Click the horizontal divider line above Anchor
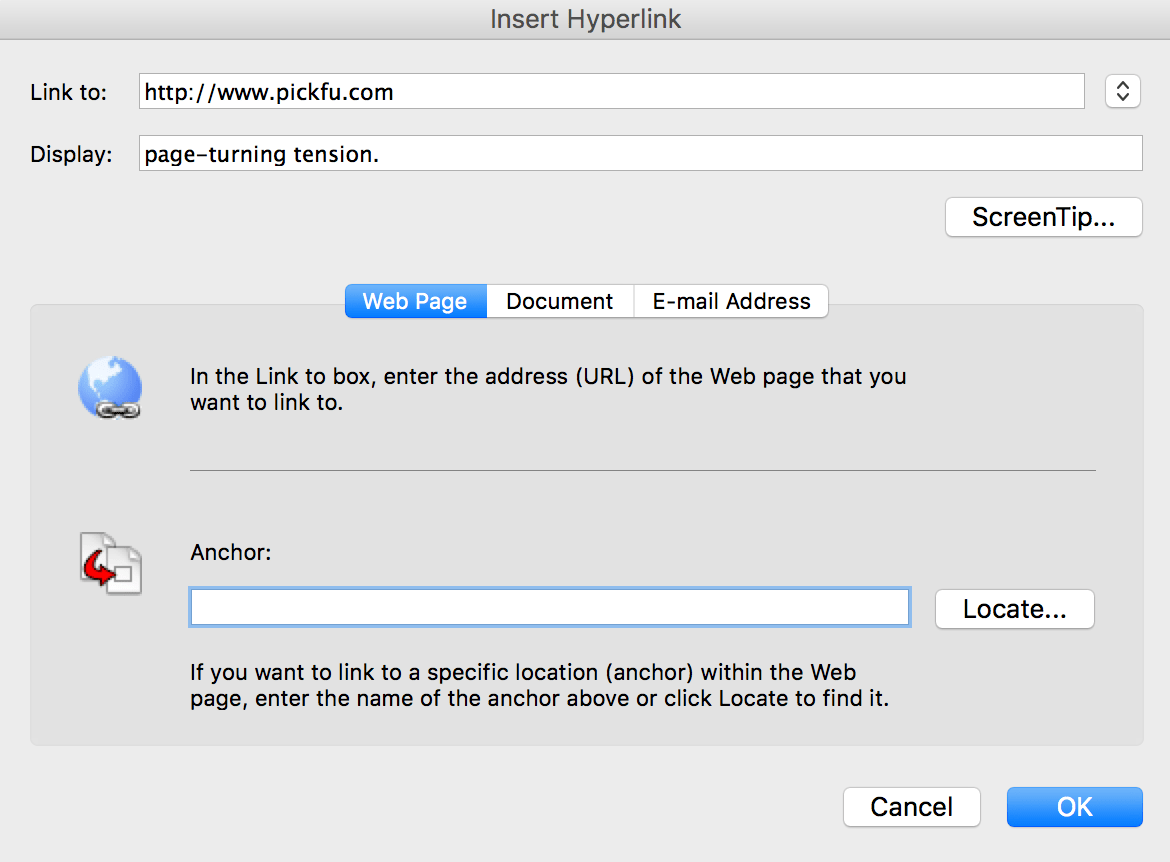 [642, 470]
